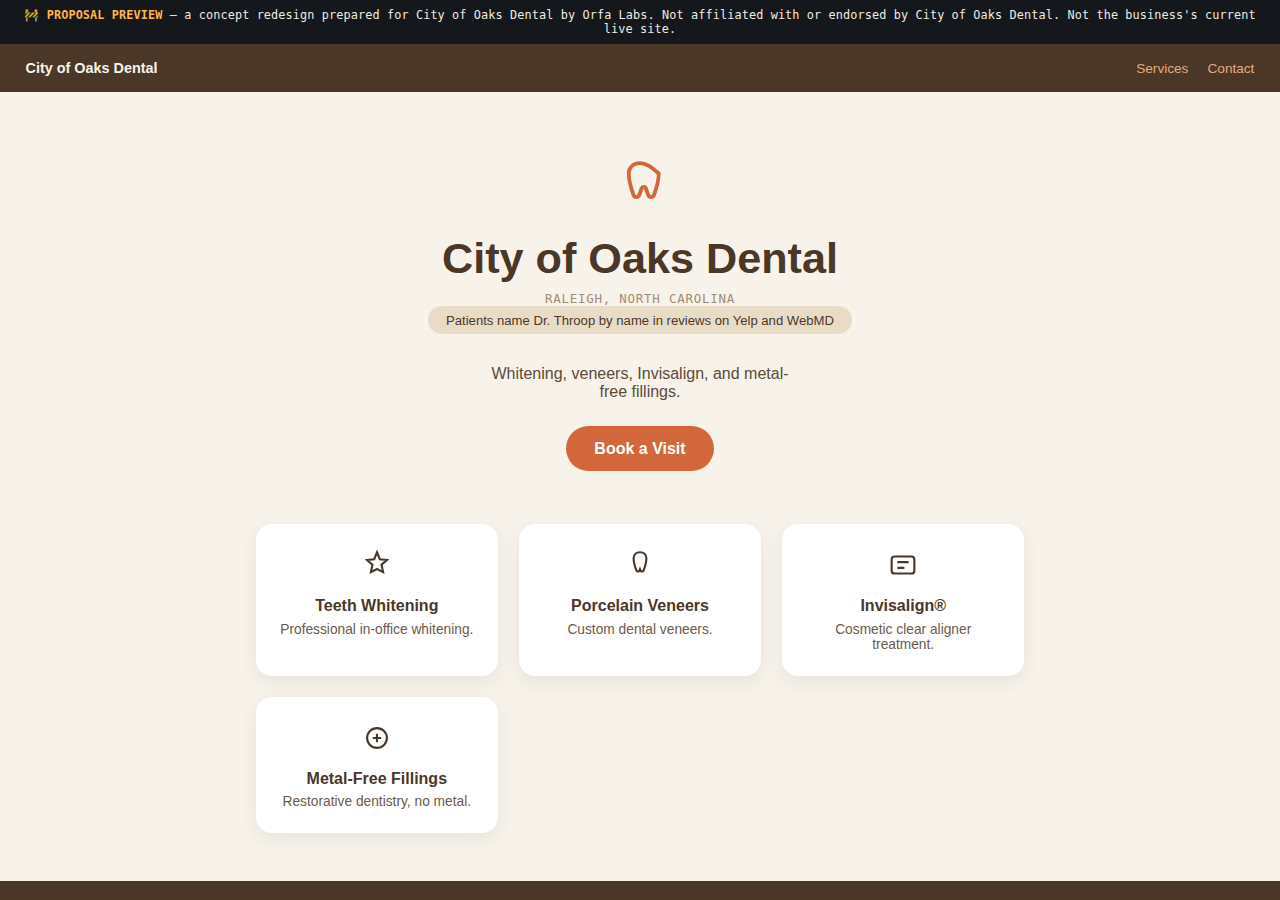Click the Book a Visit button
1280x900 pixels.
click(640, 448)
